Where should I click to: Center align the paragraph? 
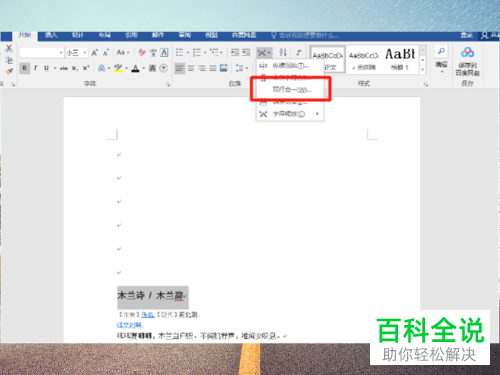pos(191,68)
